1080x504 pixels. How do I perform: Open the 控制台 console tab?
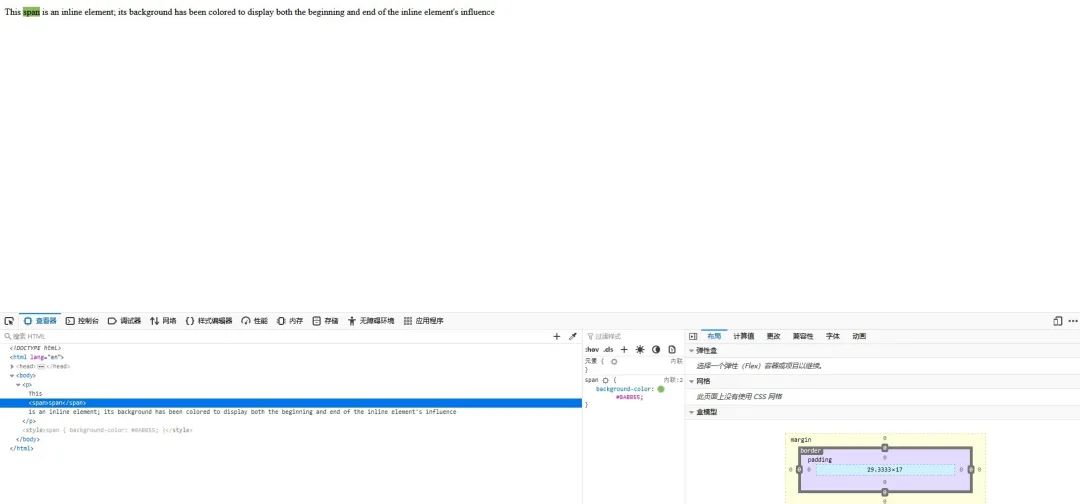[82, 321]
